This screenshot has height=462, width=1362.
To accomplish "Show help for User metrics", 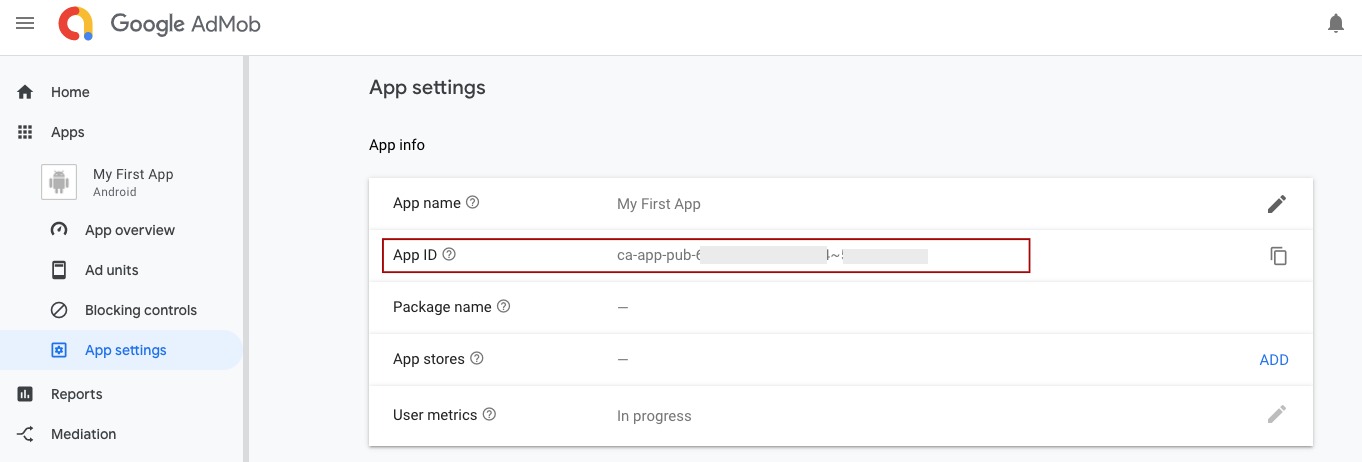I will click(x=489, y=414).
